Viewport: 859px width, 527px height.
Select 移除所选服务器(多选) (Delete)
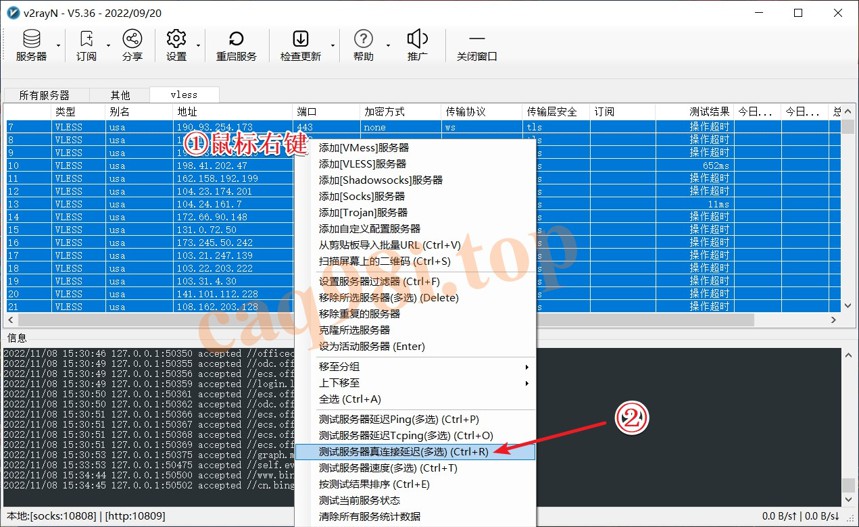click(x=415, y=297)
